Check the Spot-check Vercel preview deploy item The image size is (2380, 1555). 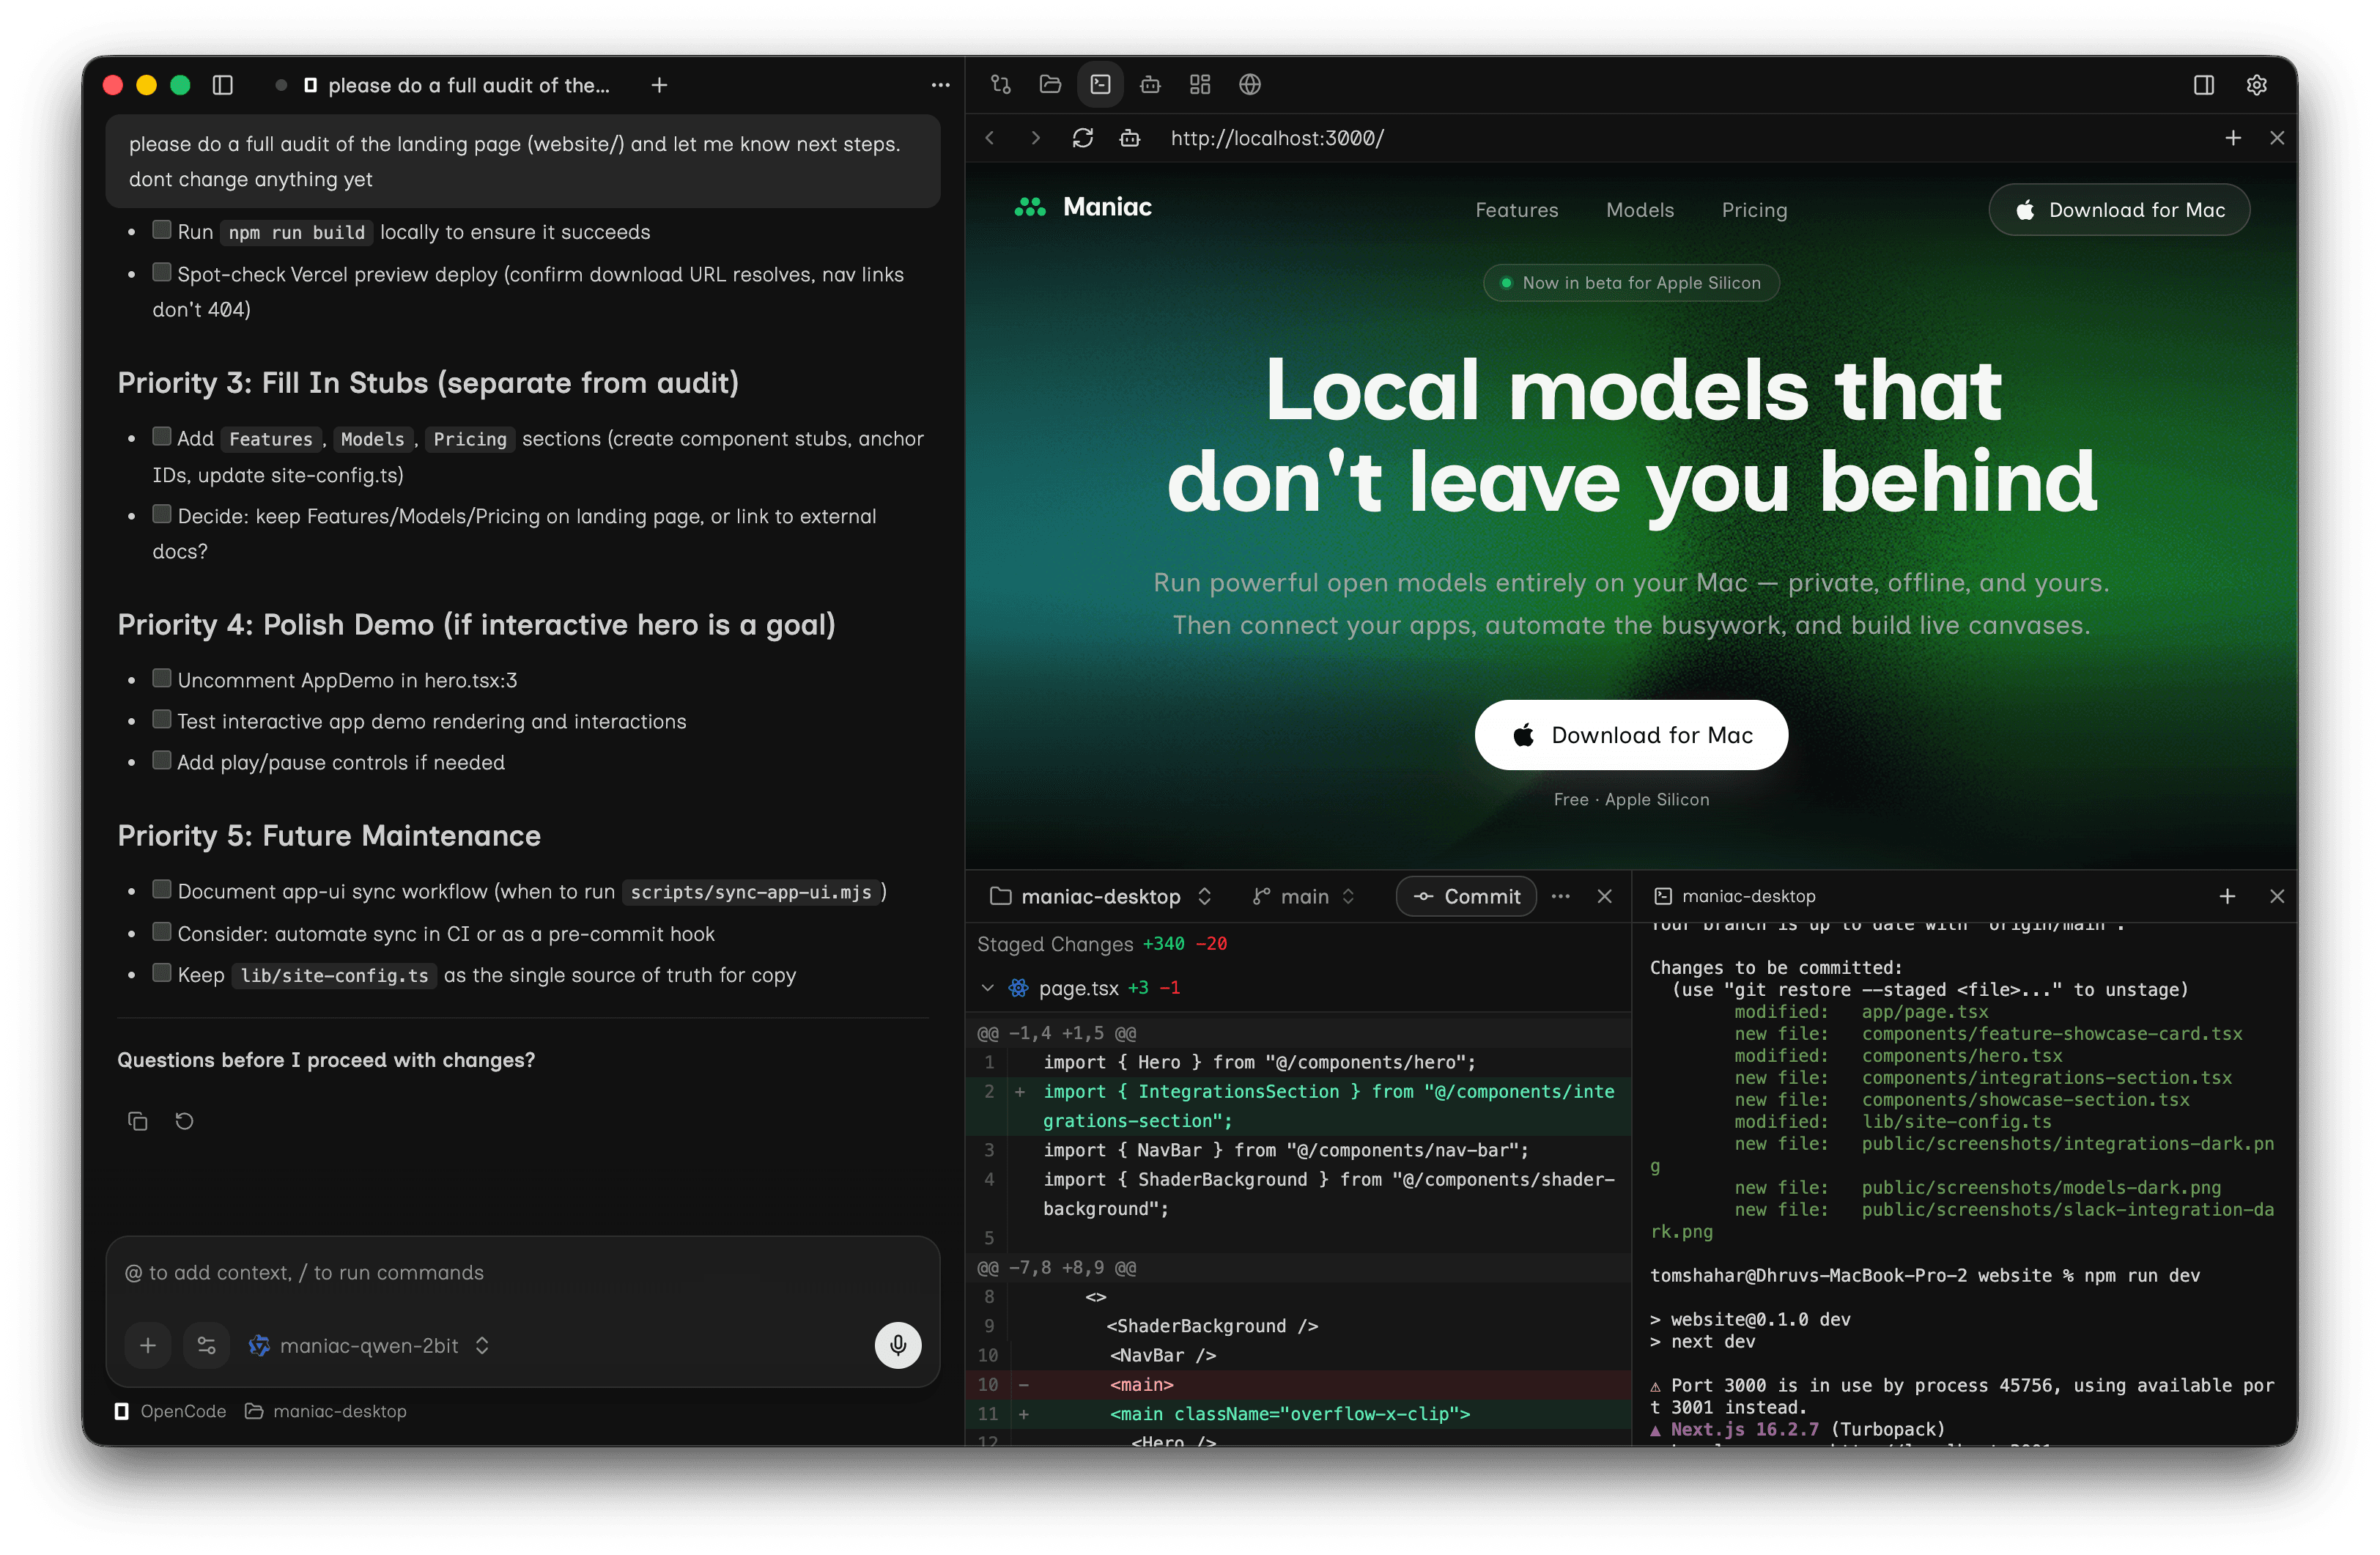(x=161, y=272)
